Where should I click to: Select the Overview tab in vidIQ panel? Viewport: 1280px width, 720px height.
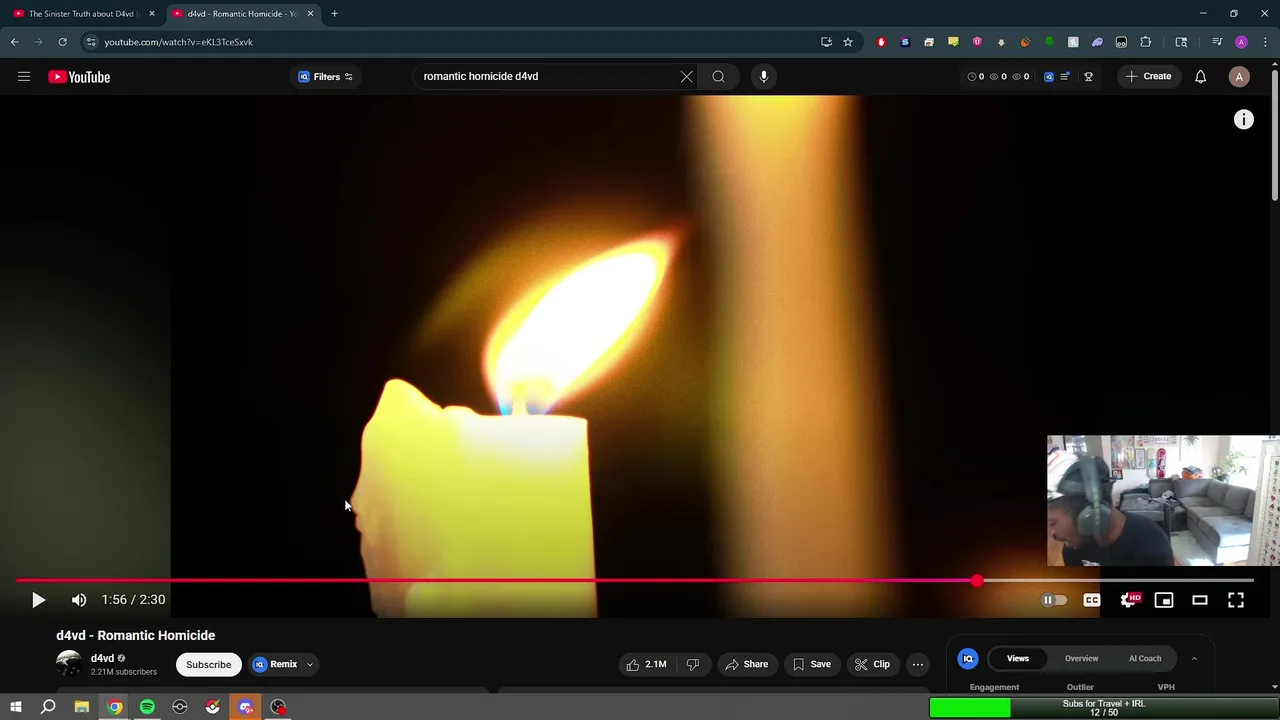(x=1081, y=658)
